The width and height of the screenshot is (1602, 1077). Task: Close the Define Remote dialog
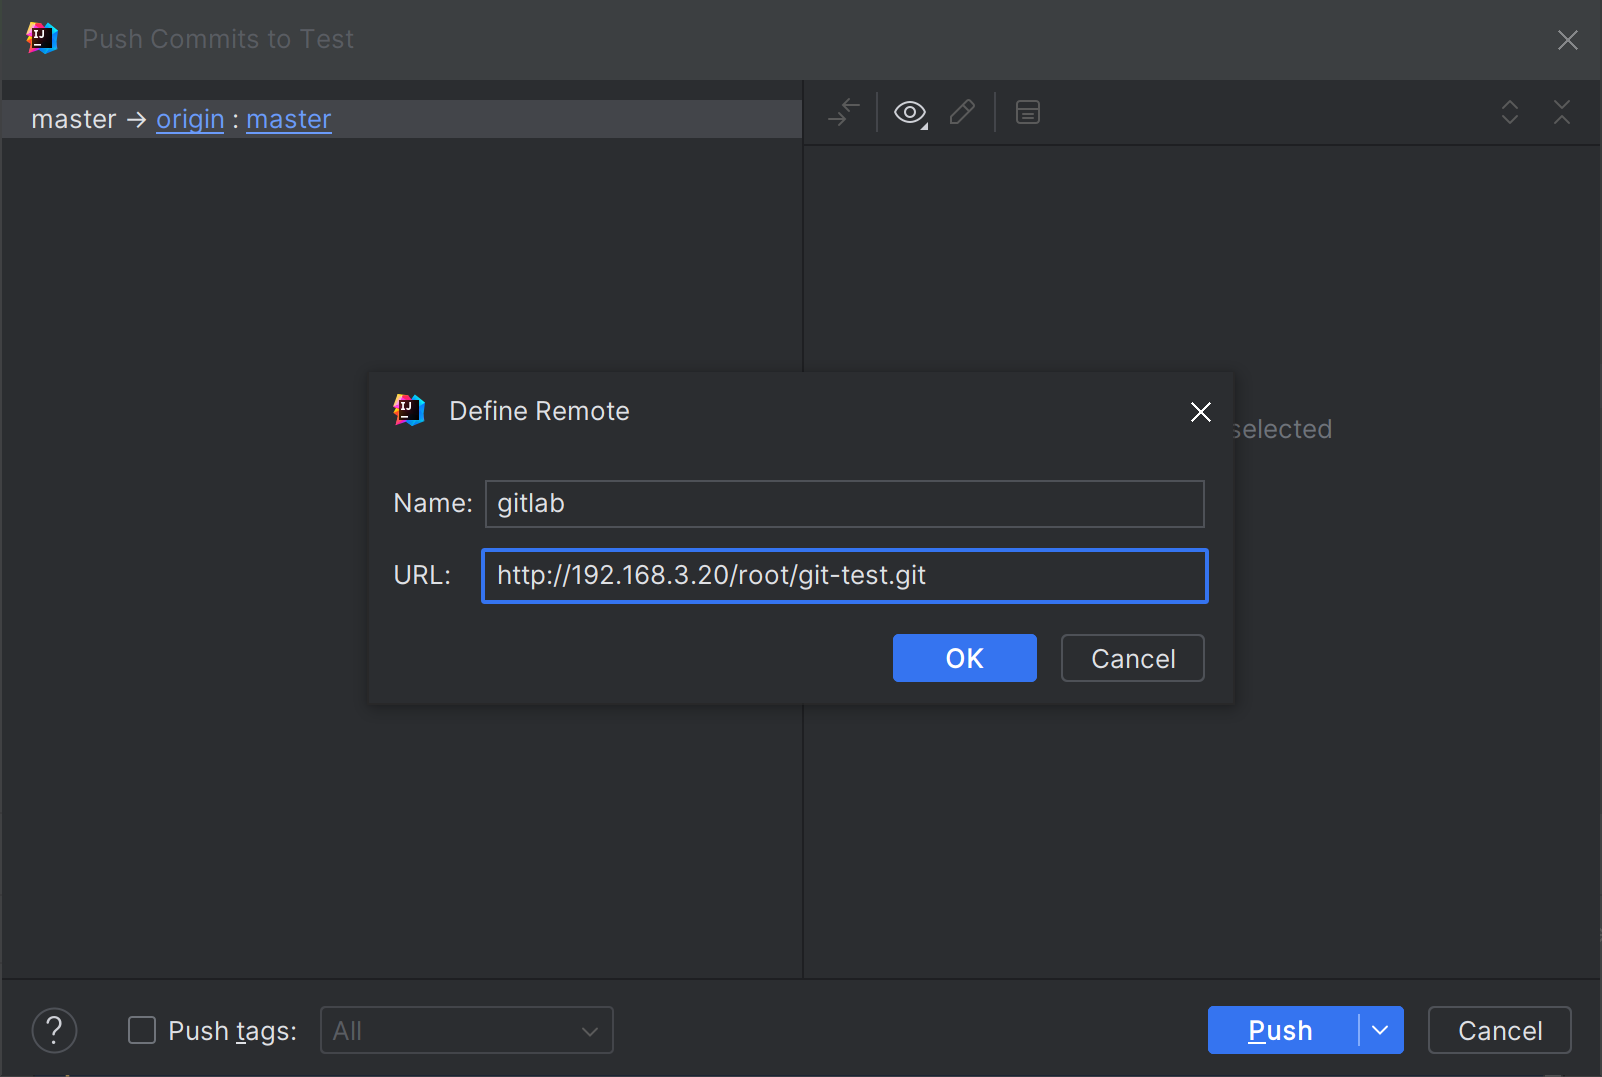pos(1201,412)
